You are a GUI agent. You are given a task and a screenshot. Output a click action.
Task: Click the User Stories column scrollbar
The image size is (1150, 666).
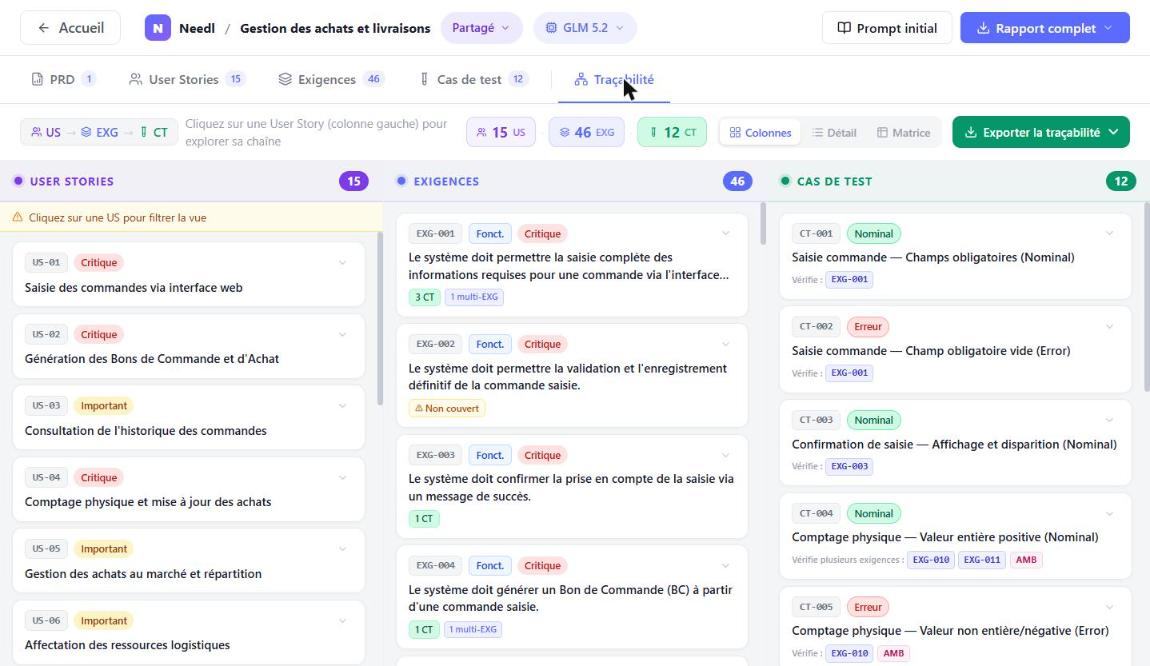tap(380, 318)
